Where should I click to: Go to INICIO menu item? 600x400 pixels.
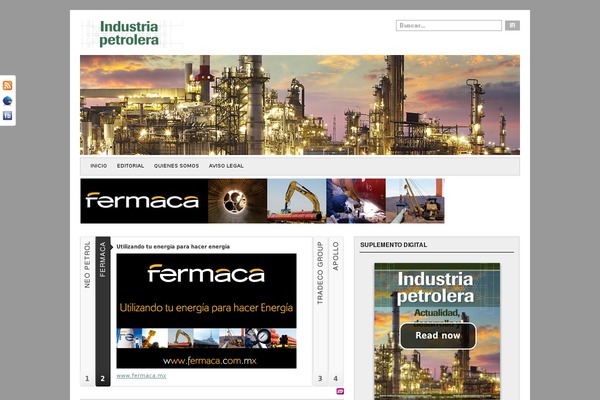tap(98, 166)
